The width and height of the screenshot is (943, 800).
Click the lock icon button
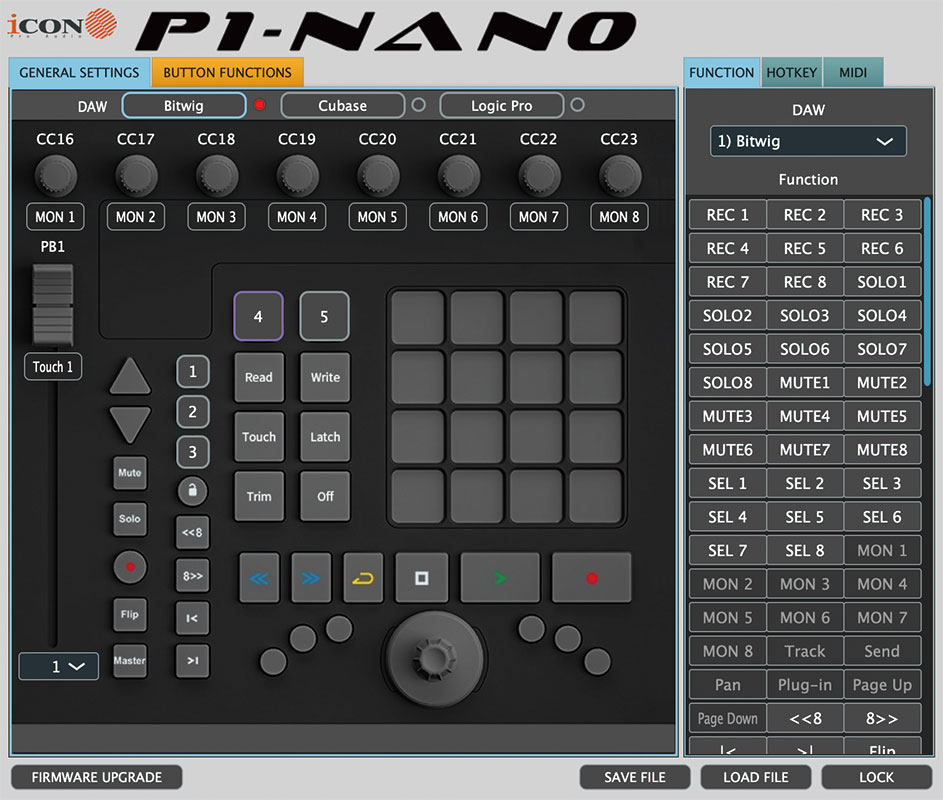192,491
